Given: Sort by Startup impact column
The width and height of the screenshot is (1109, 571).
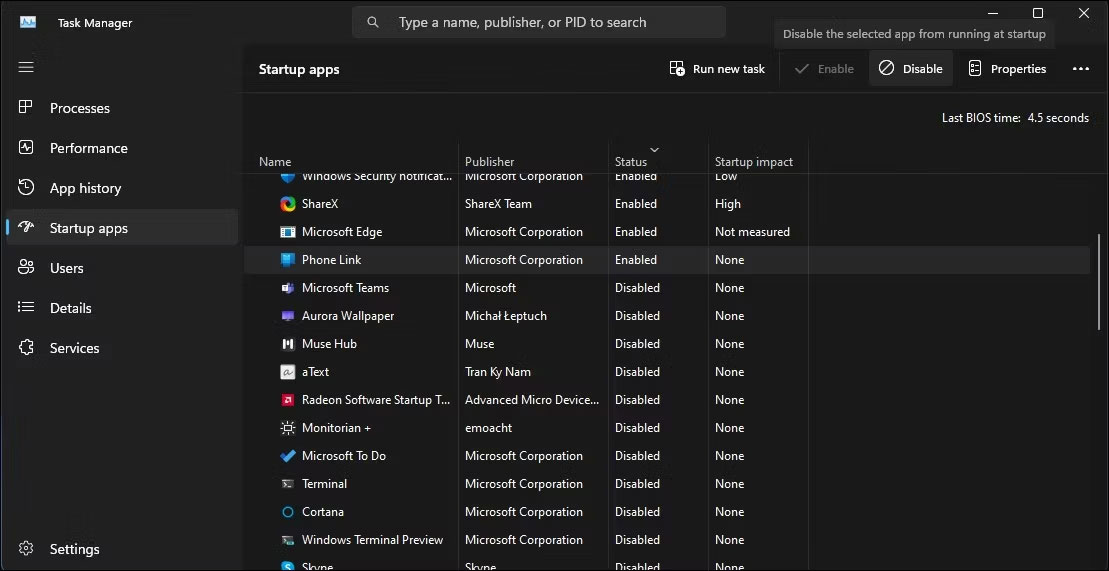Looking at the screenshot, I should [x=753, y=161].
